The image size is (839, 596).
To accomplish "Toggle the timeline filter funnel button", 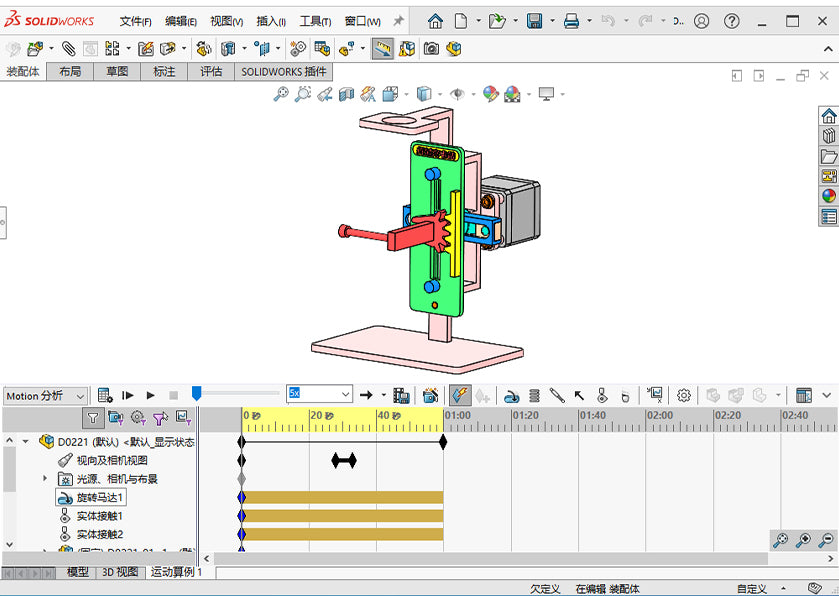I will pyautogui.click(x=93, y=418).
